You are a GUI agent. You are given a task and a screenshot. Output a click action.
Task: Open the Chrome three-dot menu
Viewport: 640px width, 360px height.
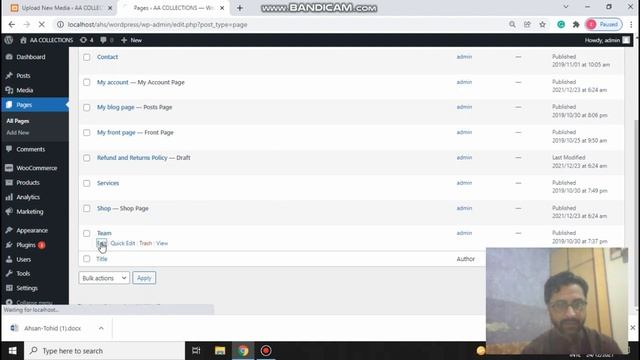(x=631, y=24)
